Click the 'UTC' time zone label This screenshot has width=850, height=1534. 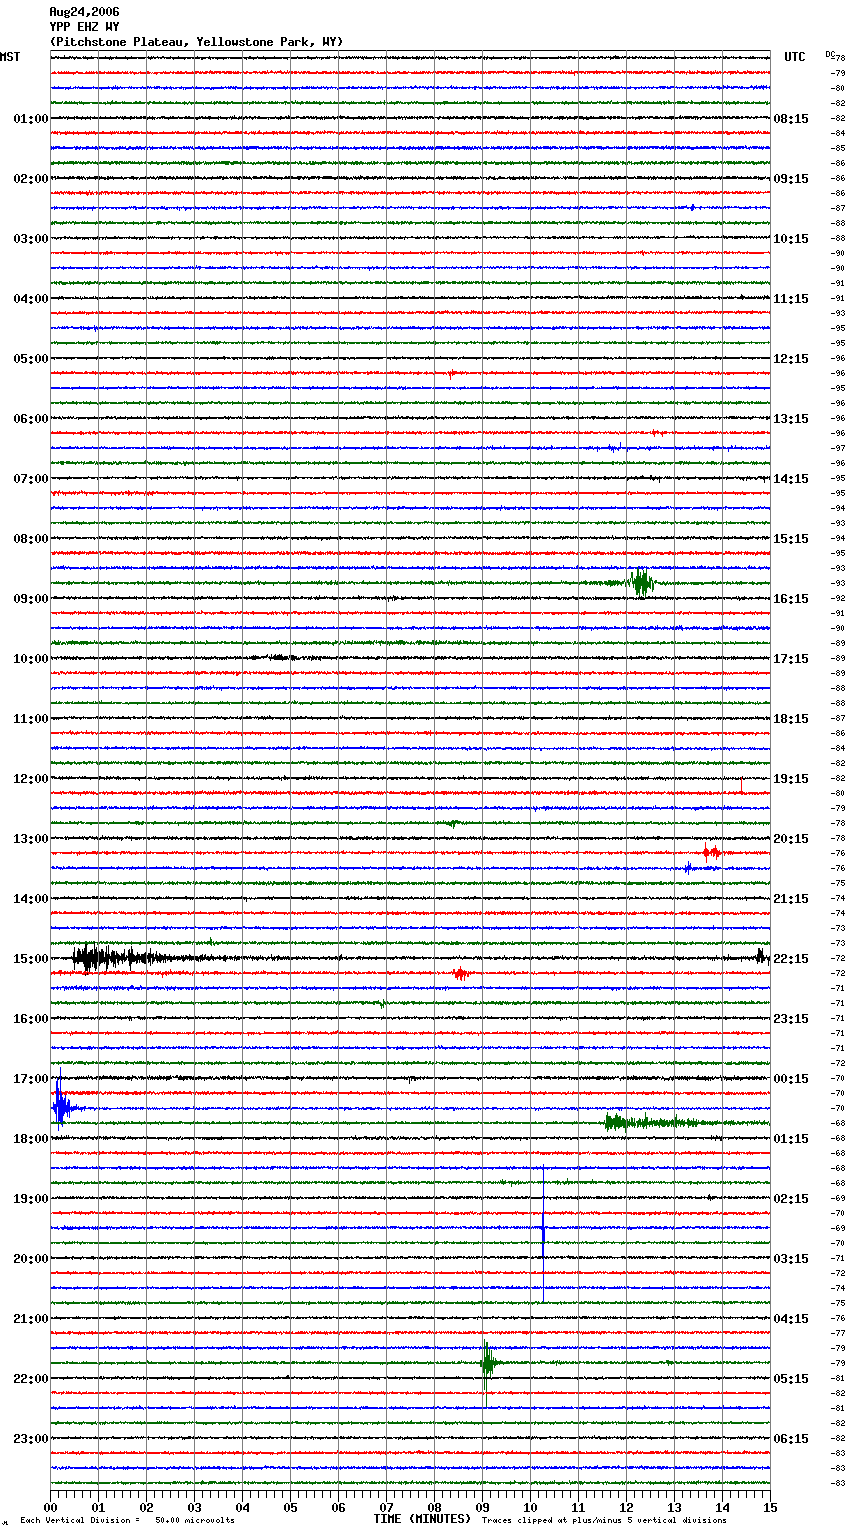pyautogui.click(x=794, y=57)
